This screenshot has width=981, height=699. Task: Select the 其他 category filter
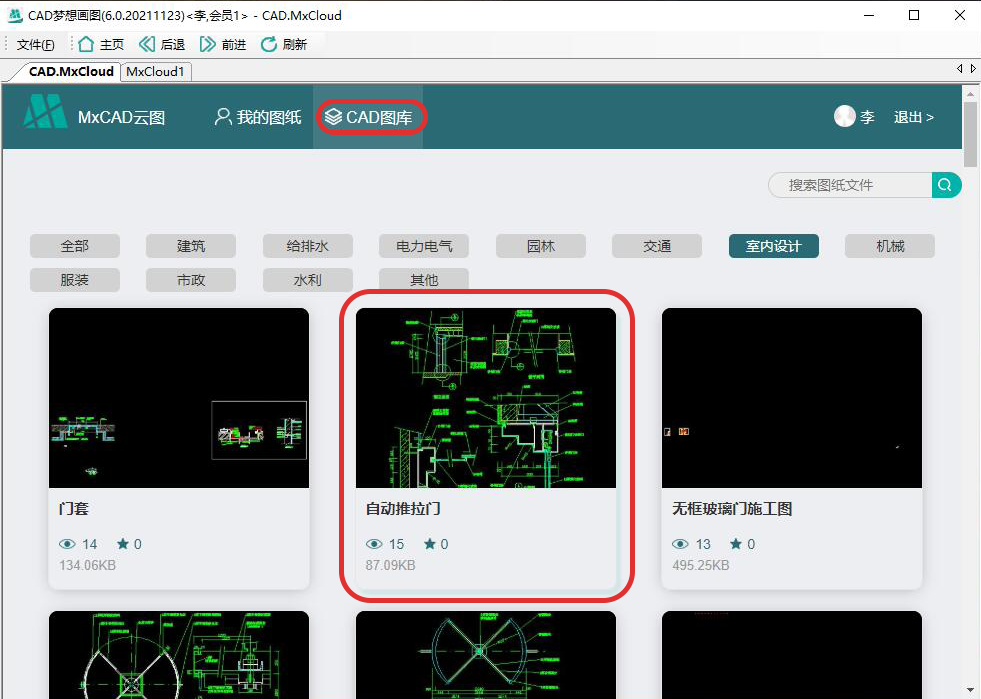point(424,280)
